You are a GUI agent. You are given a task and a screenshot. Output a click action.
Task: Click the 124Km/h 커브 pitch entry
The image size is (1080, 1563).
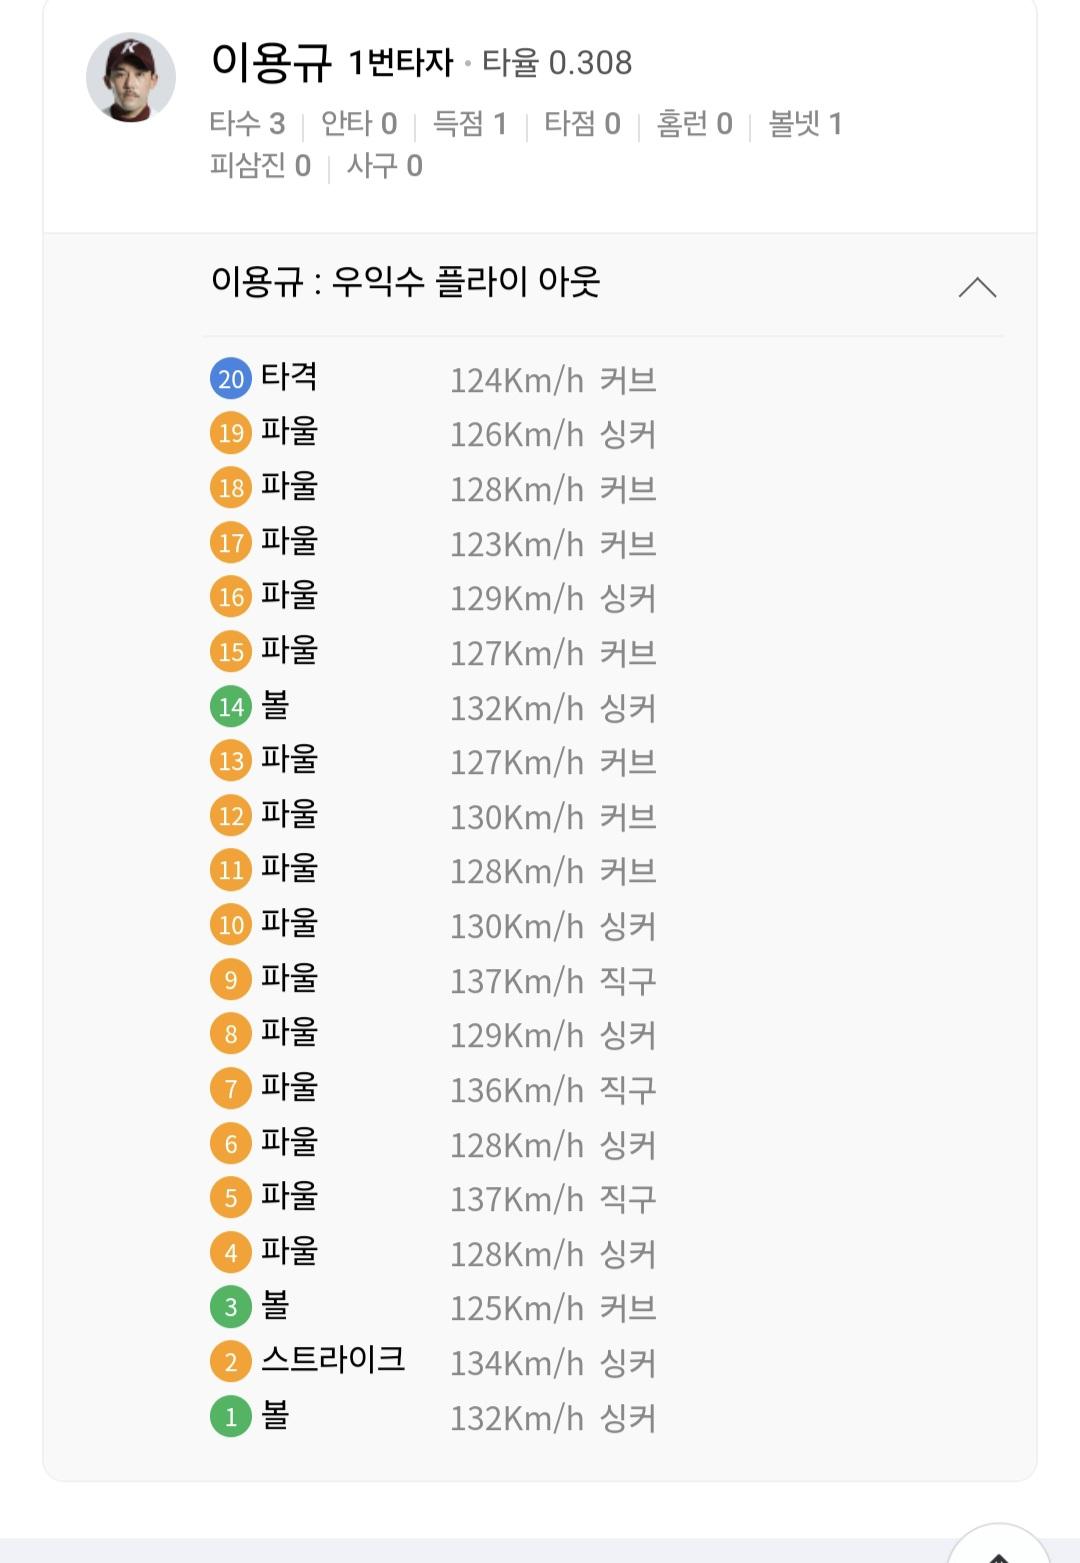click(x=553, y=380)
